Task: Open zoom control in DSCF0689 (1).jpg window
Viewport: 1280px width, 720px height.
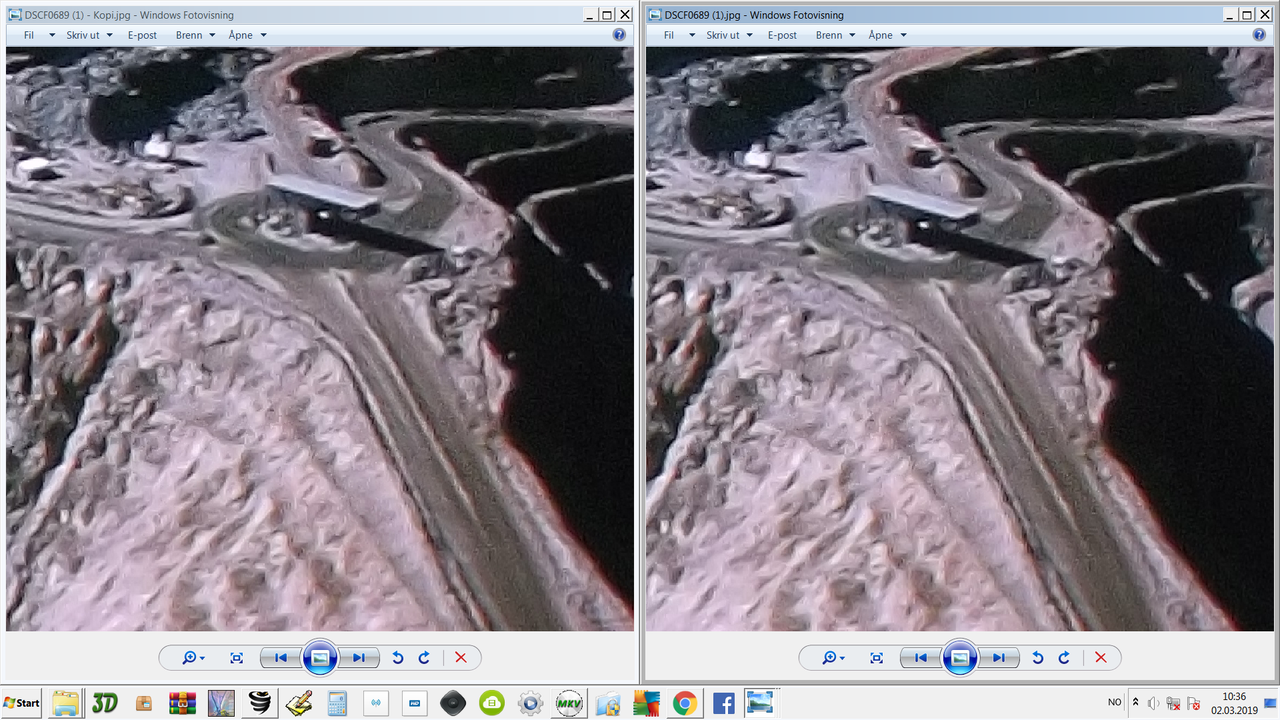Action: click(833, 657)
